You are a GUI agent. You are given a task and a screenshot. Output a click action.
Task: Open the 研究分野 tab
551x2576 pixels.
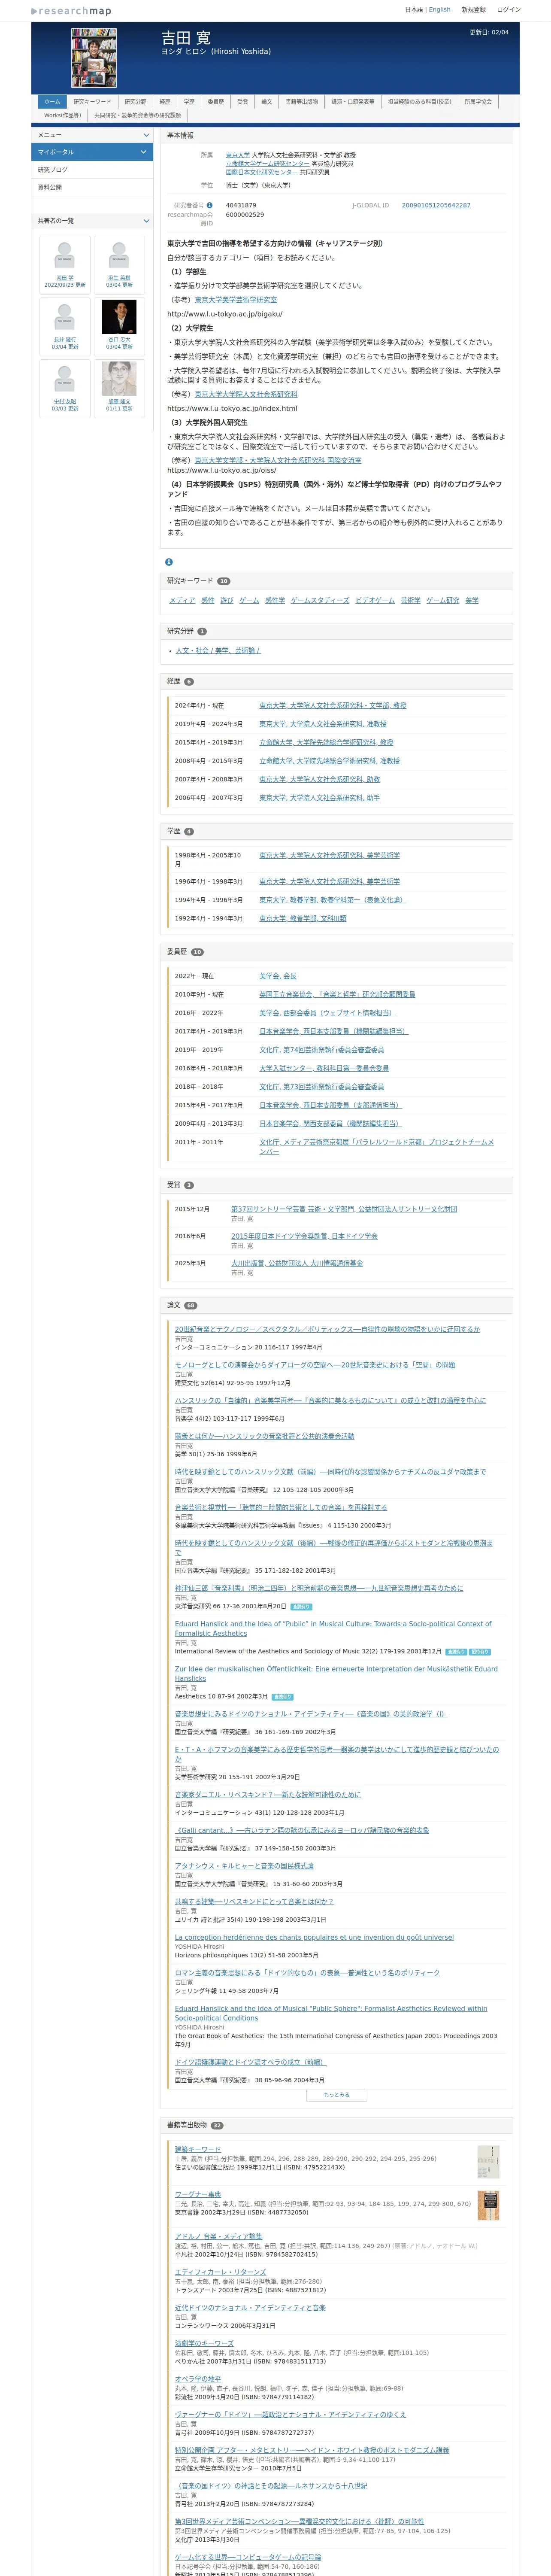tap(135, 102)
